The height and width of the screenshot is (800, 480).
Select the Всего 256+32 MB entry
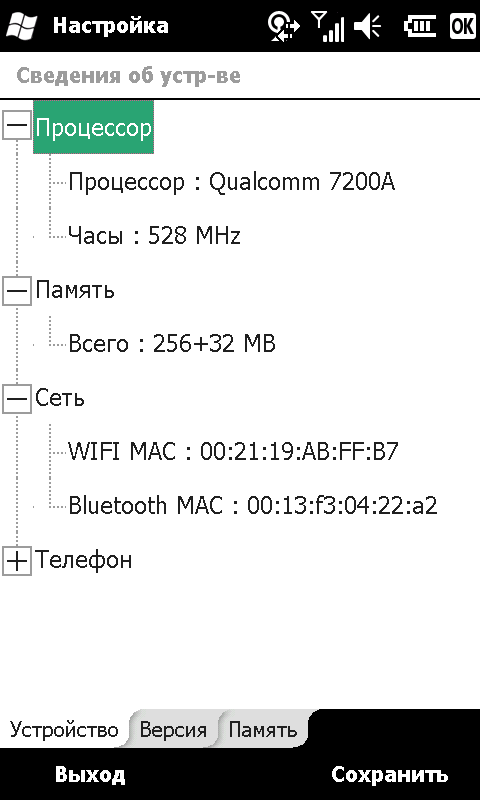172,344
